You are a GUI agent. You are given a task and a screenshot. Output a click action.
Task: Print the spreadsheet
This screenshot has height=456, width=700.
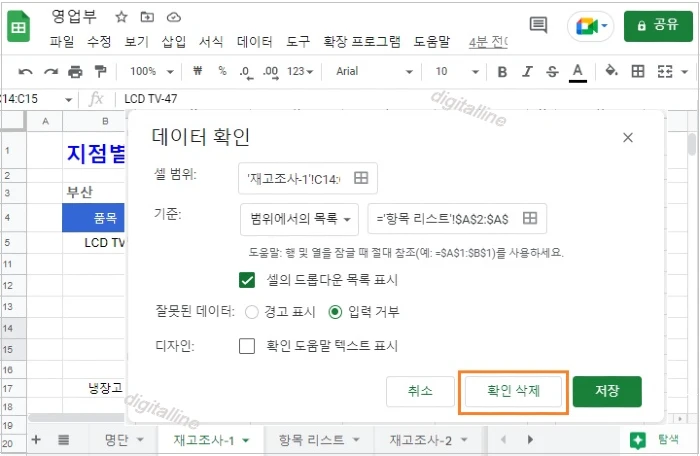pos(75,71)
